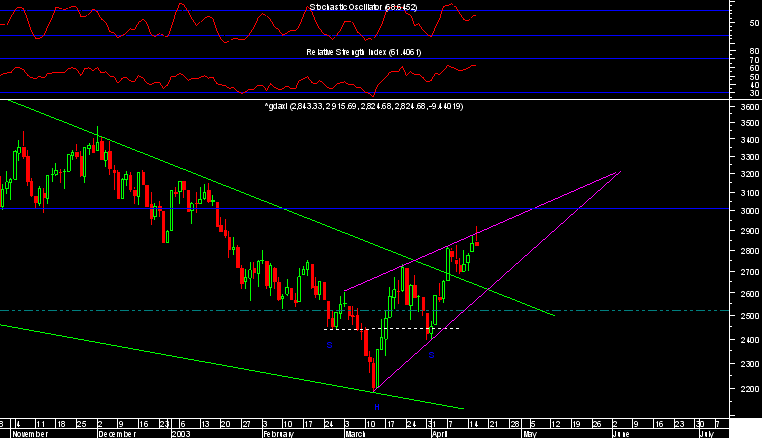Click the date label 12 on time axis
The image size is (762, 438).
pos(555,424)
